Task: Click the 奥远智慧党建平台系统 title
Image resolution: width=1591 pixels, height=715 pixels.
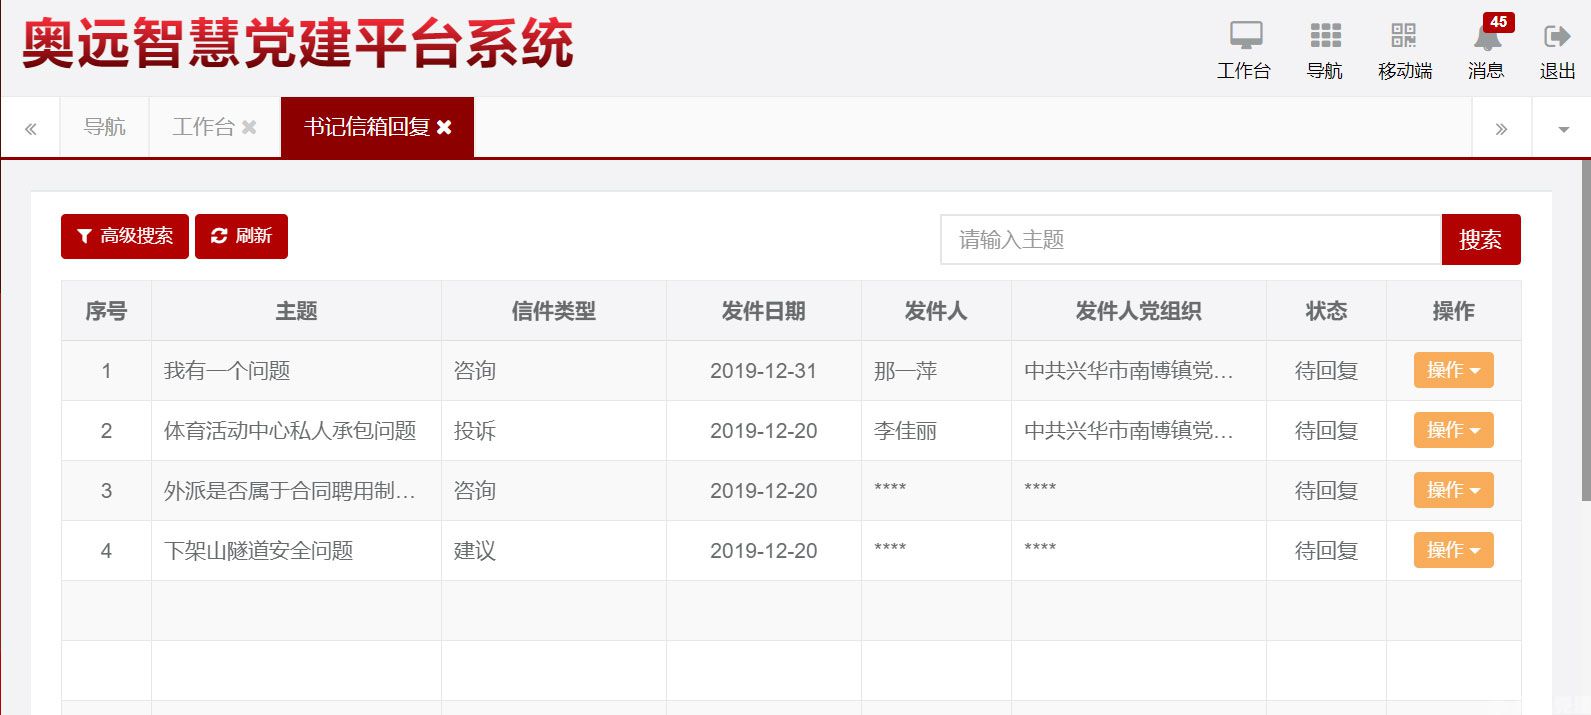Action: click(x=298, y=44)
